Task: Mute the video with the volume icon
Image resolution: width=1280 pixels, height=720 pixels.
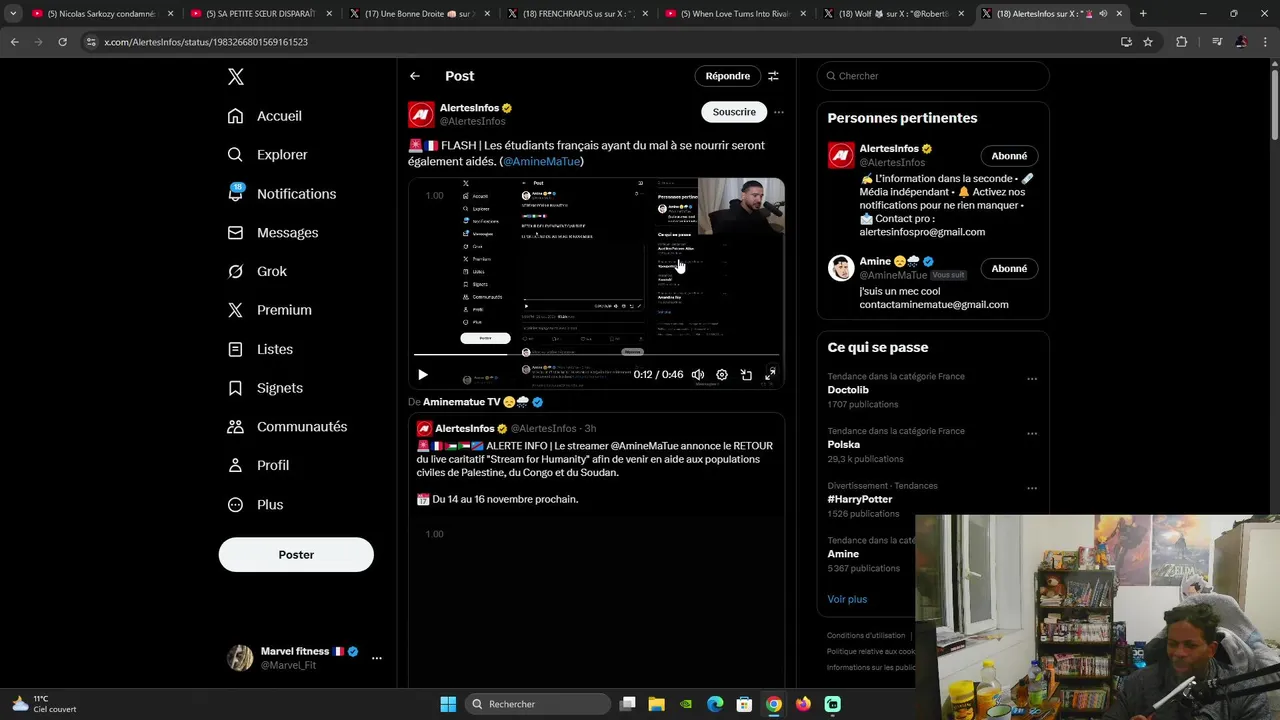Action: 698,375
